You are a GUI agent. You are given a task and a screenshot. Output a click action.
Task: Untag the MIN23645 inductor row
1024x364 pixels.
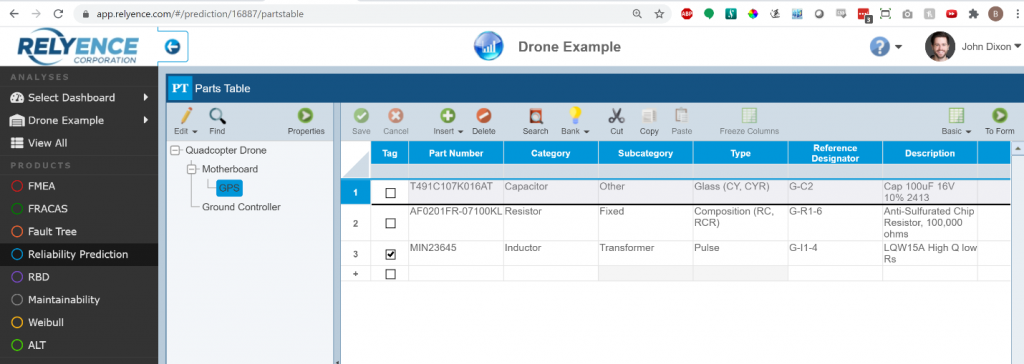coord(391,254)
